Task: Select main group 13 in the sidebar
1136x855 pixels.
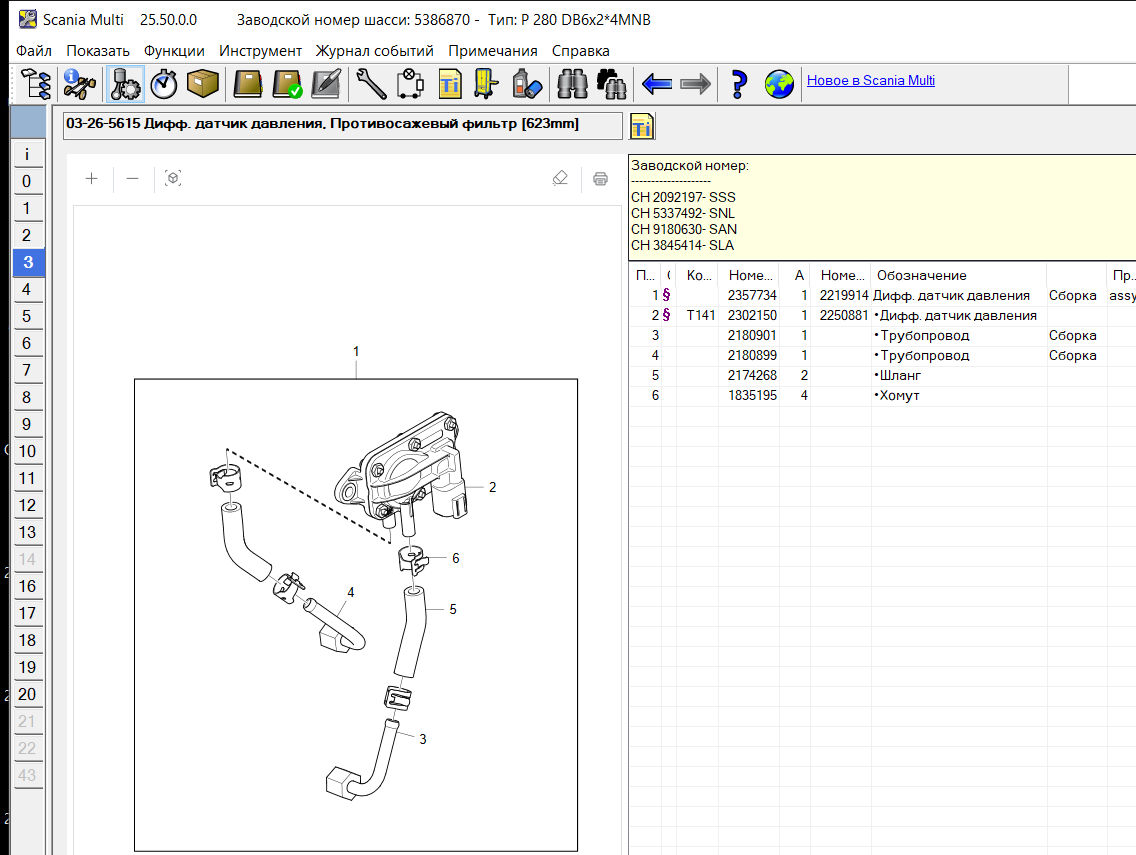Action: click(x=28, y=532)
